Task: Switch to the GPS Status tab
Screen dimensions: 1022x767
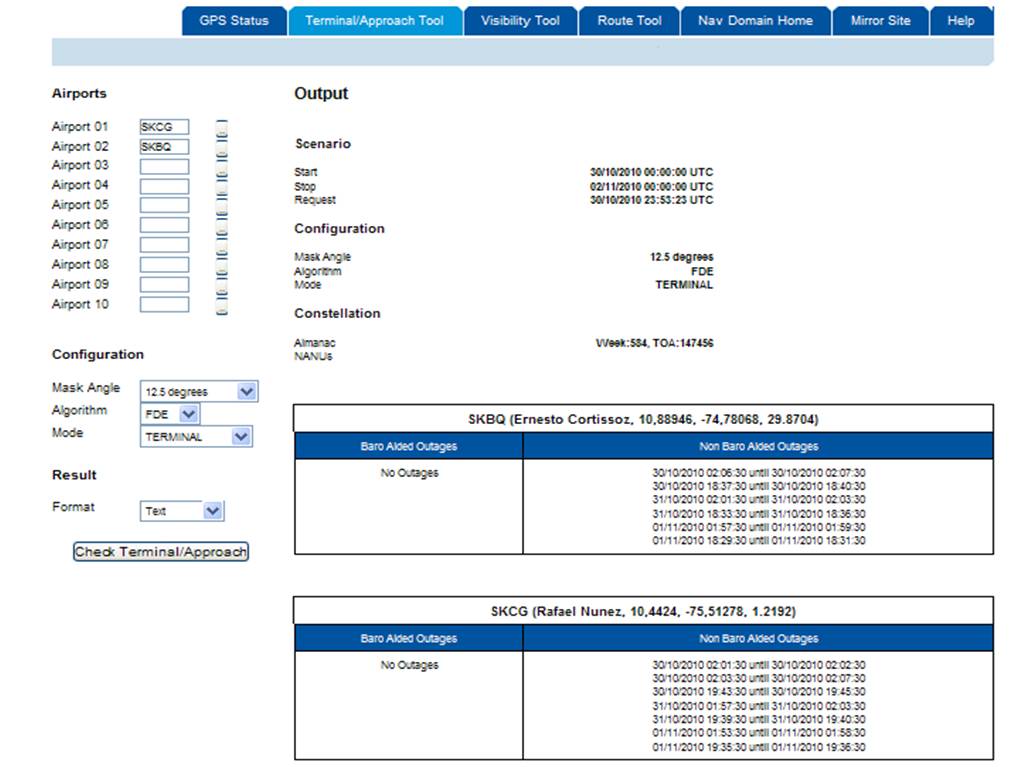Action: 233,19
